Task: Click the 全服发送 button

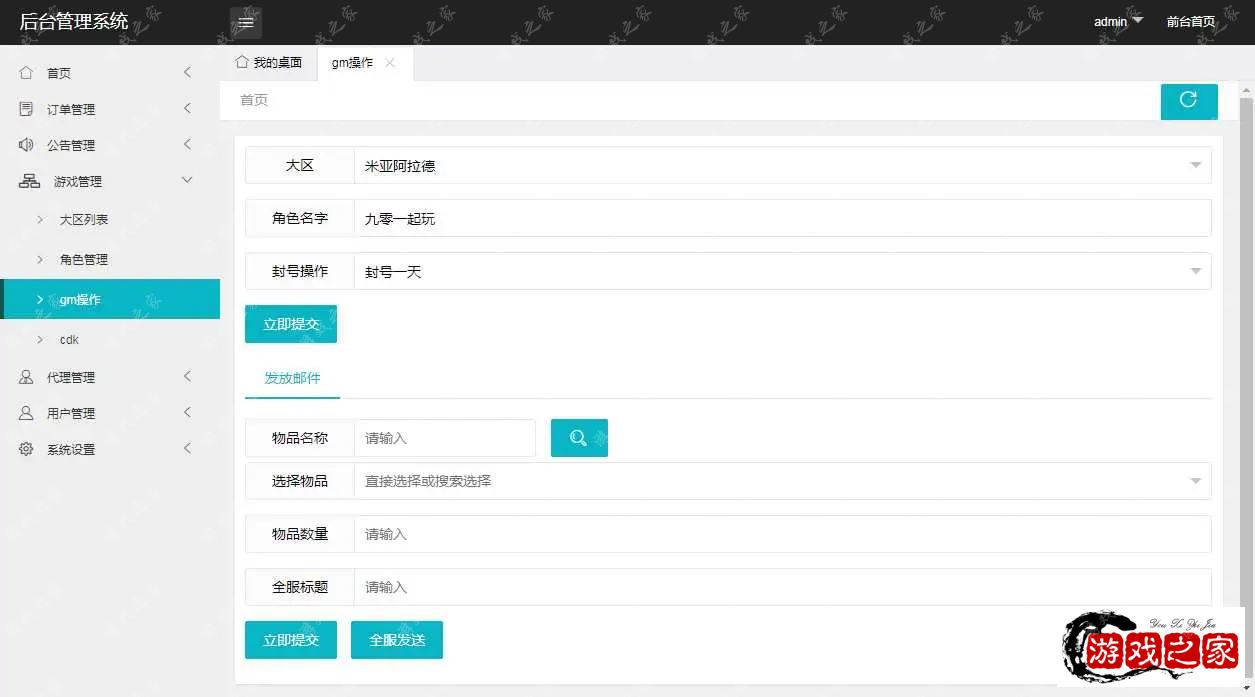Action: [396, 640]
